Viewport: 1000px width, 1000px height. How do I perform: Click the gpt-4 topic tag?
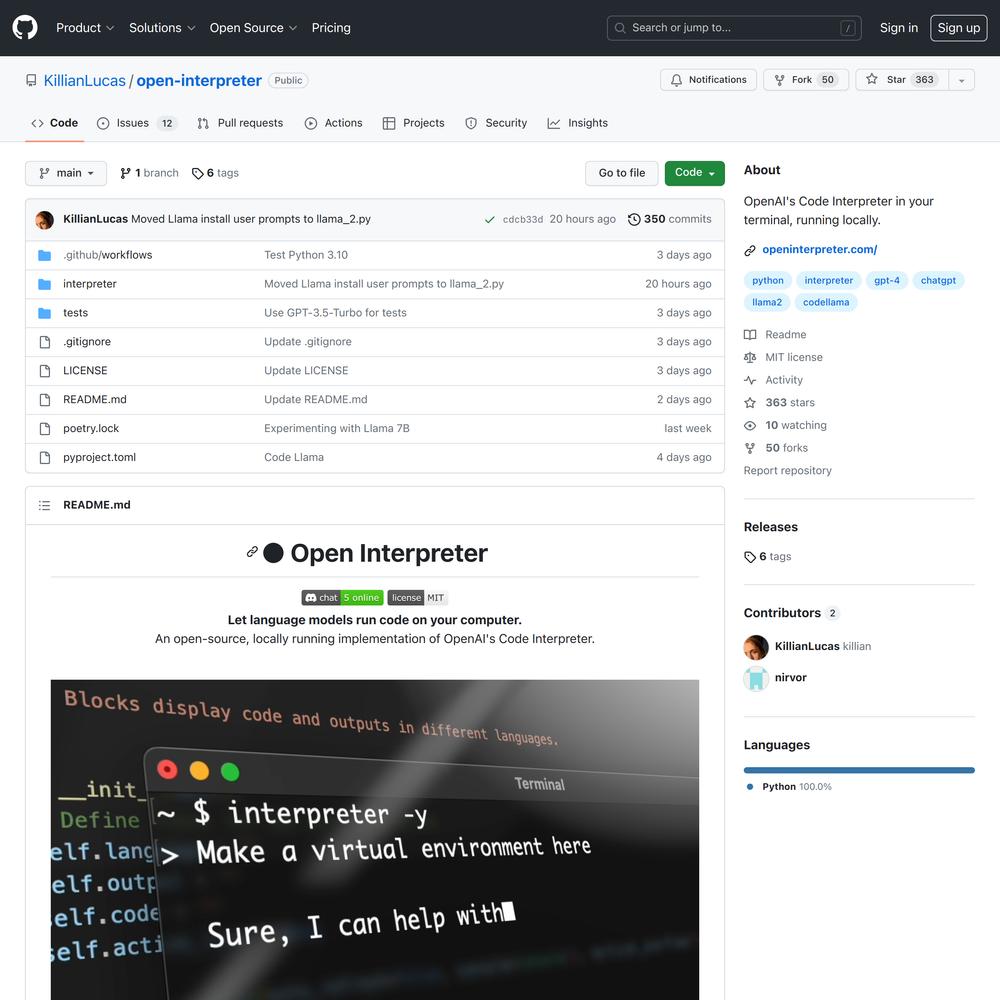tap(886, 281)
